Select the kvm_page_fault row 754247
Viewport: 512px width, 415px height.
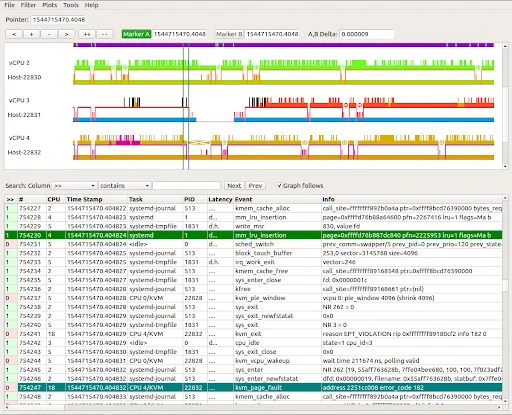coord(253,388)
